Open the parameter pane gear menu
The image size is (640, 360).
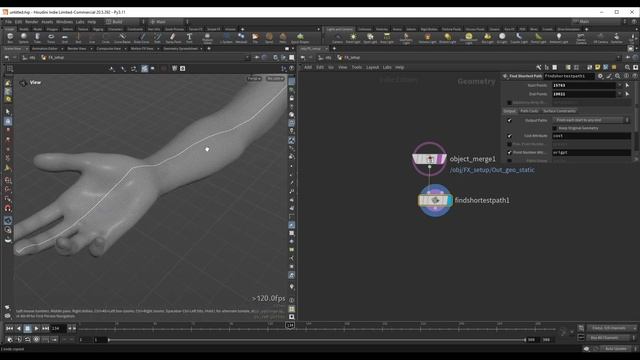pyautogui.click(x=600, y=76)
